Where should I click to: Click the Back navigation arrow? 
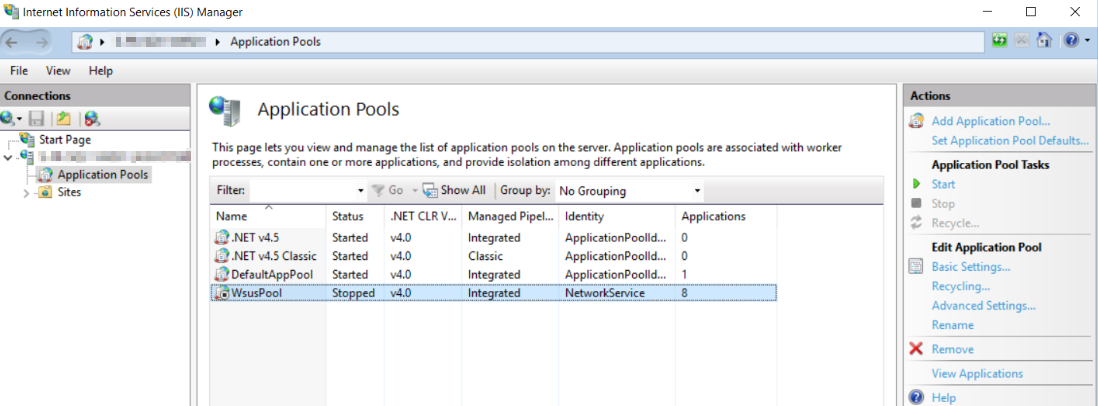(x=13, y=42)
